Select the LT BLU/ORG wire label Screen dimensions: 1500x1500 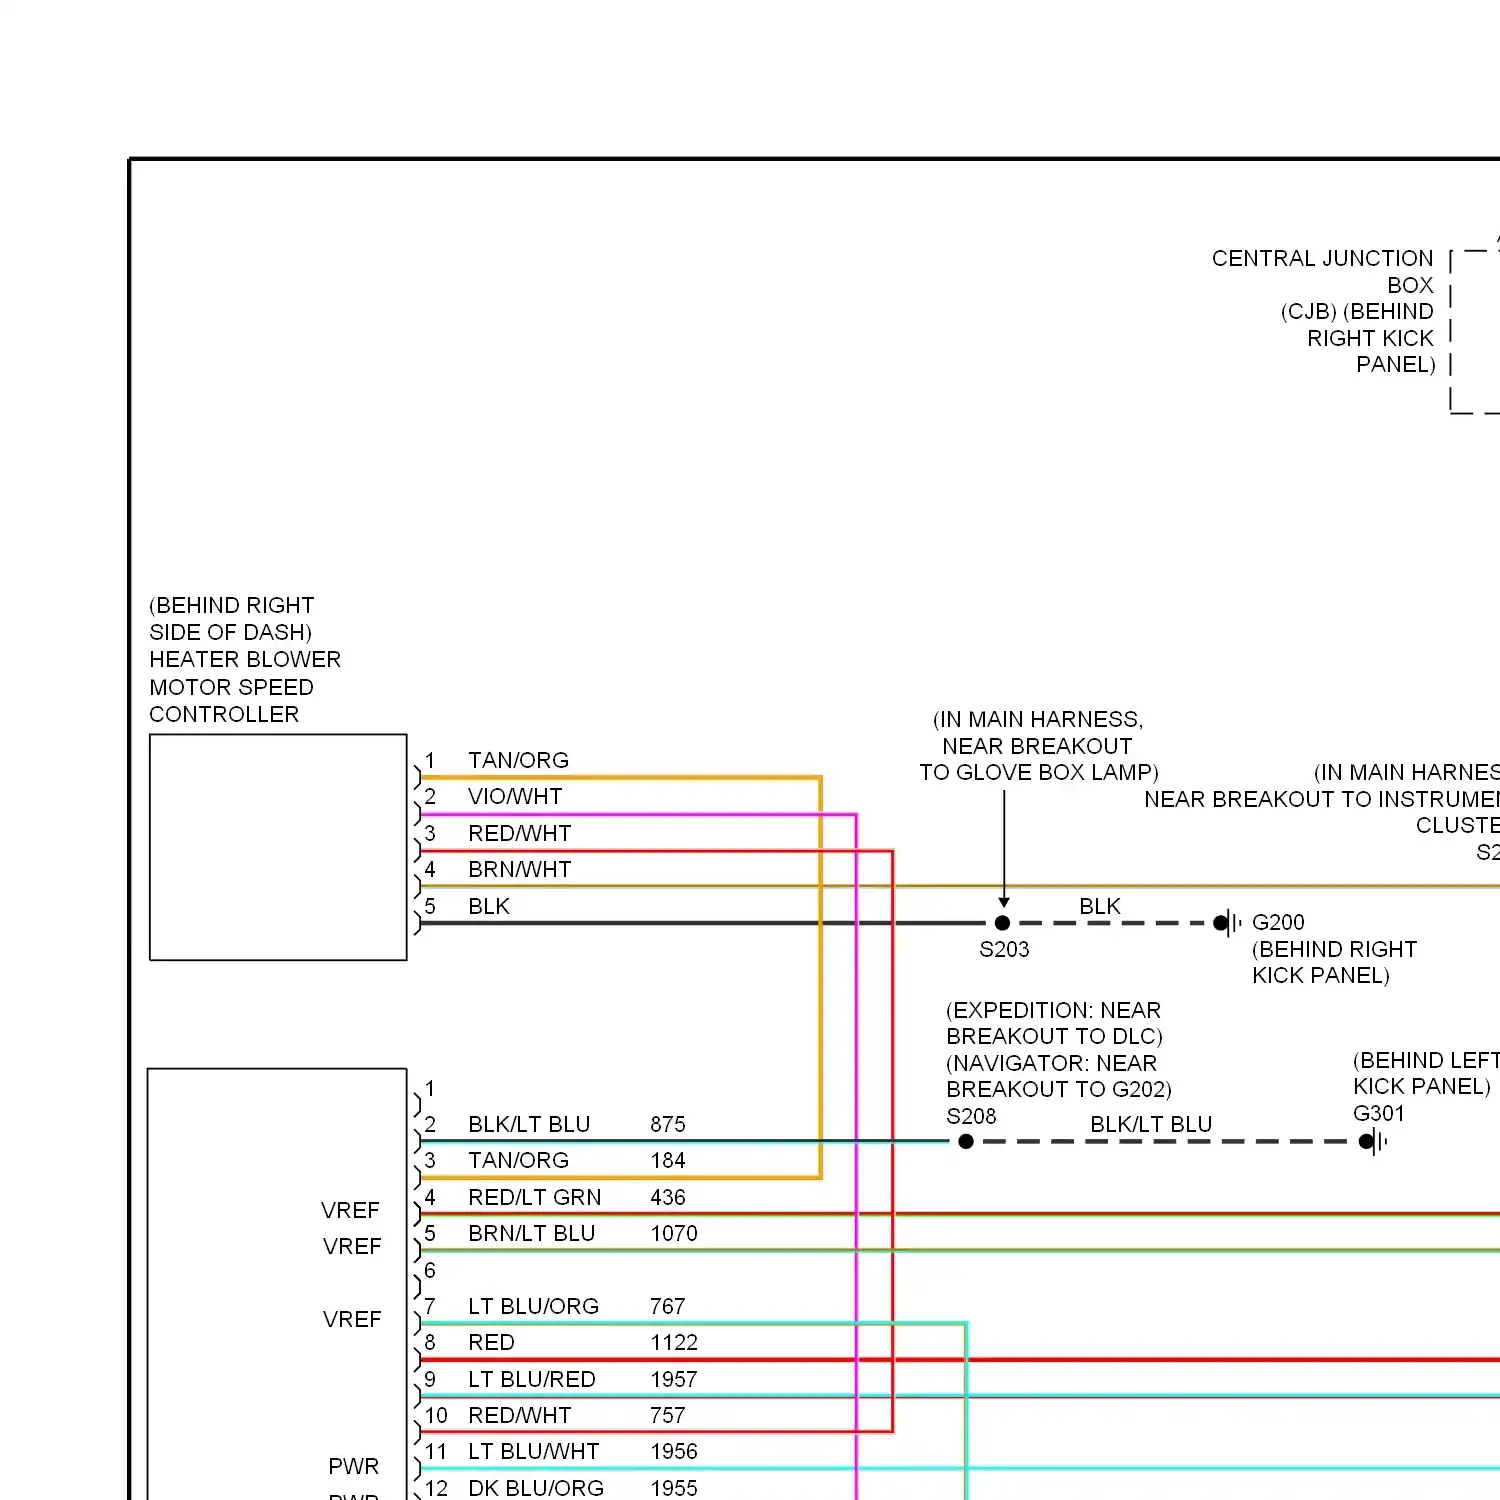pyautogui.click(x=533, y=1306)
